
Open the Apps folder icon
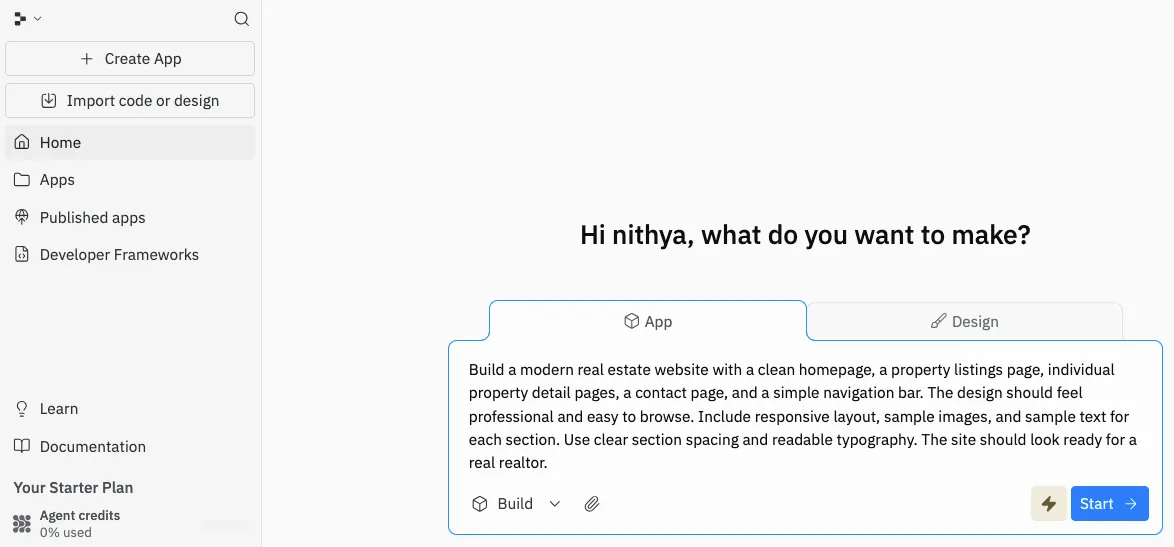[x=22, y=180]
